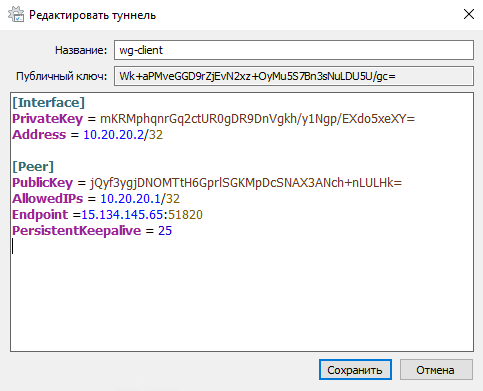Click the endpoint IP 15.134.145.65
The height and width of the screenshot is (391, 483).
(122, 215)
